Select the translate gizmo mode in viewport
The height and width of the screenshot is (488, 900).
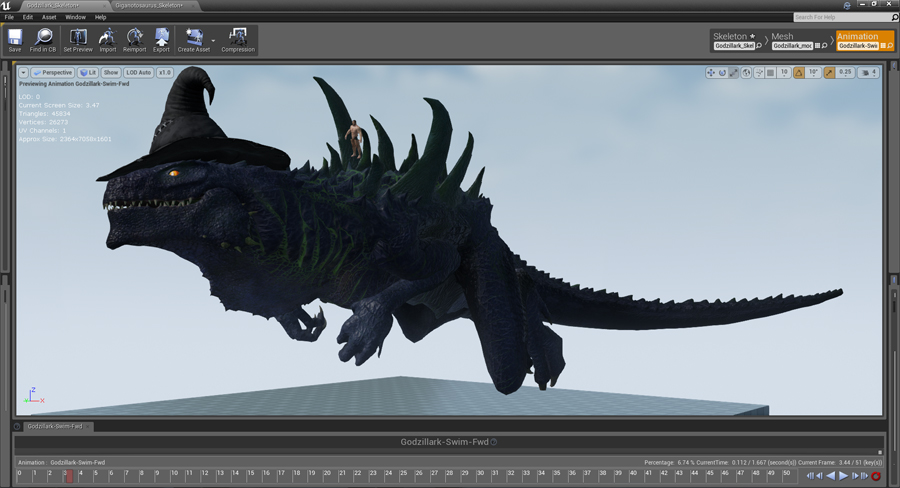click(x=711, y=72)
